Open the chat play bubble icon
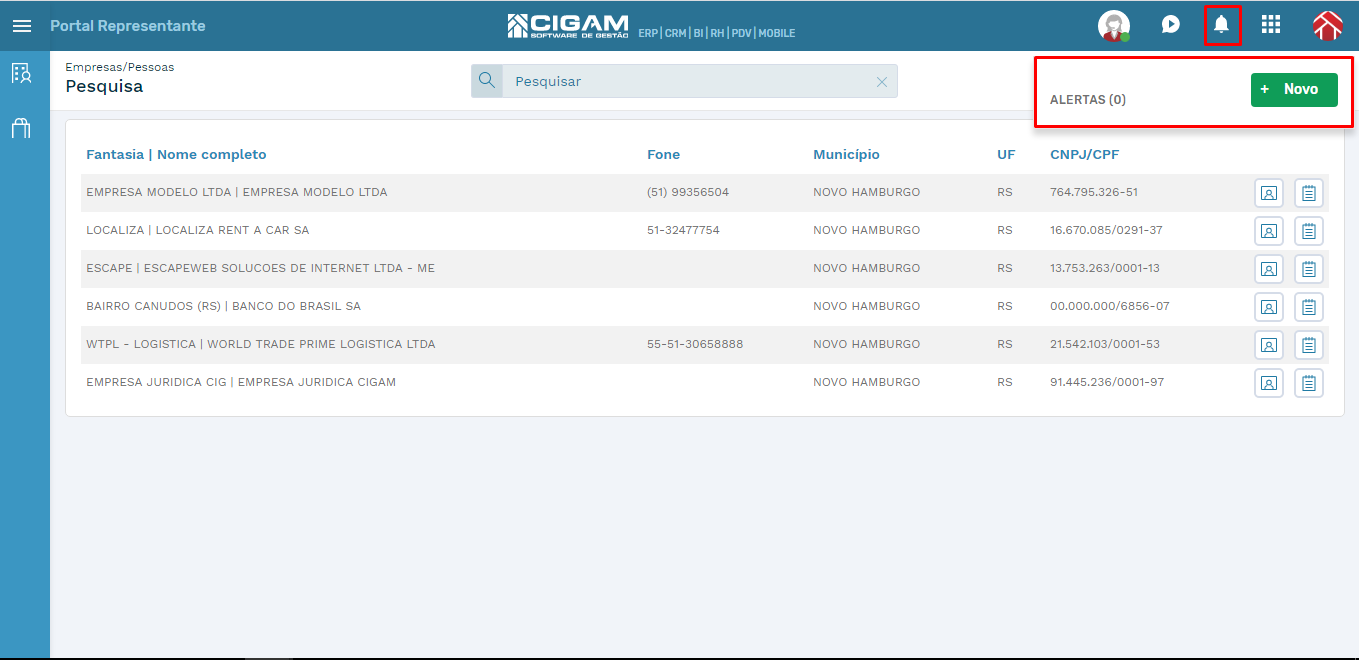1359x660 pixels. click(x=1171, y=25)
